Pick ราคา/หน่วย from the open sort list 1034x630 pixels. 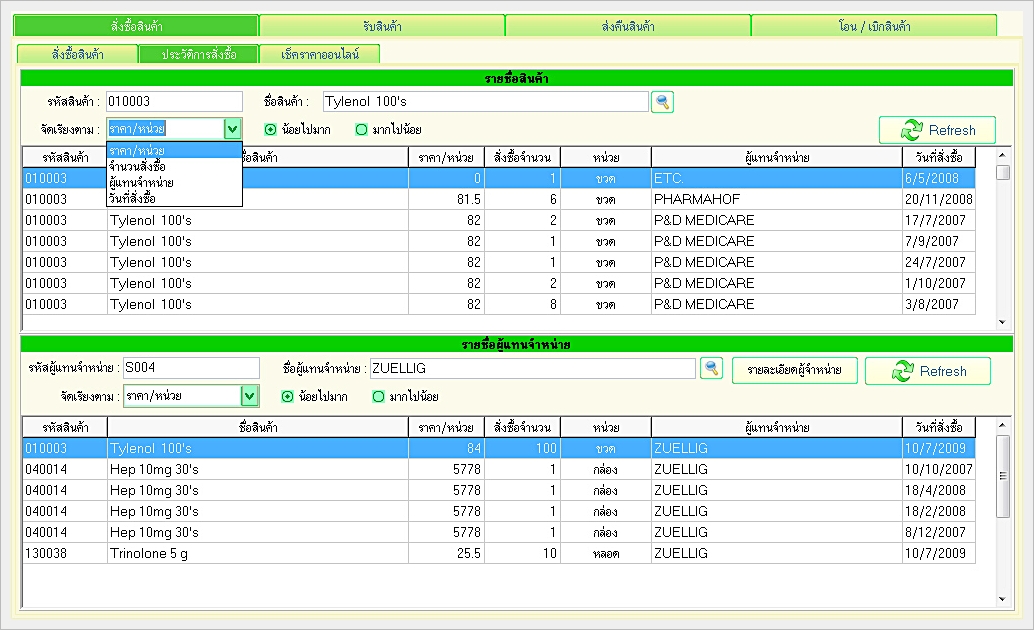tap(174, 150)
